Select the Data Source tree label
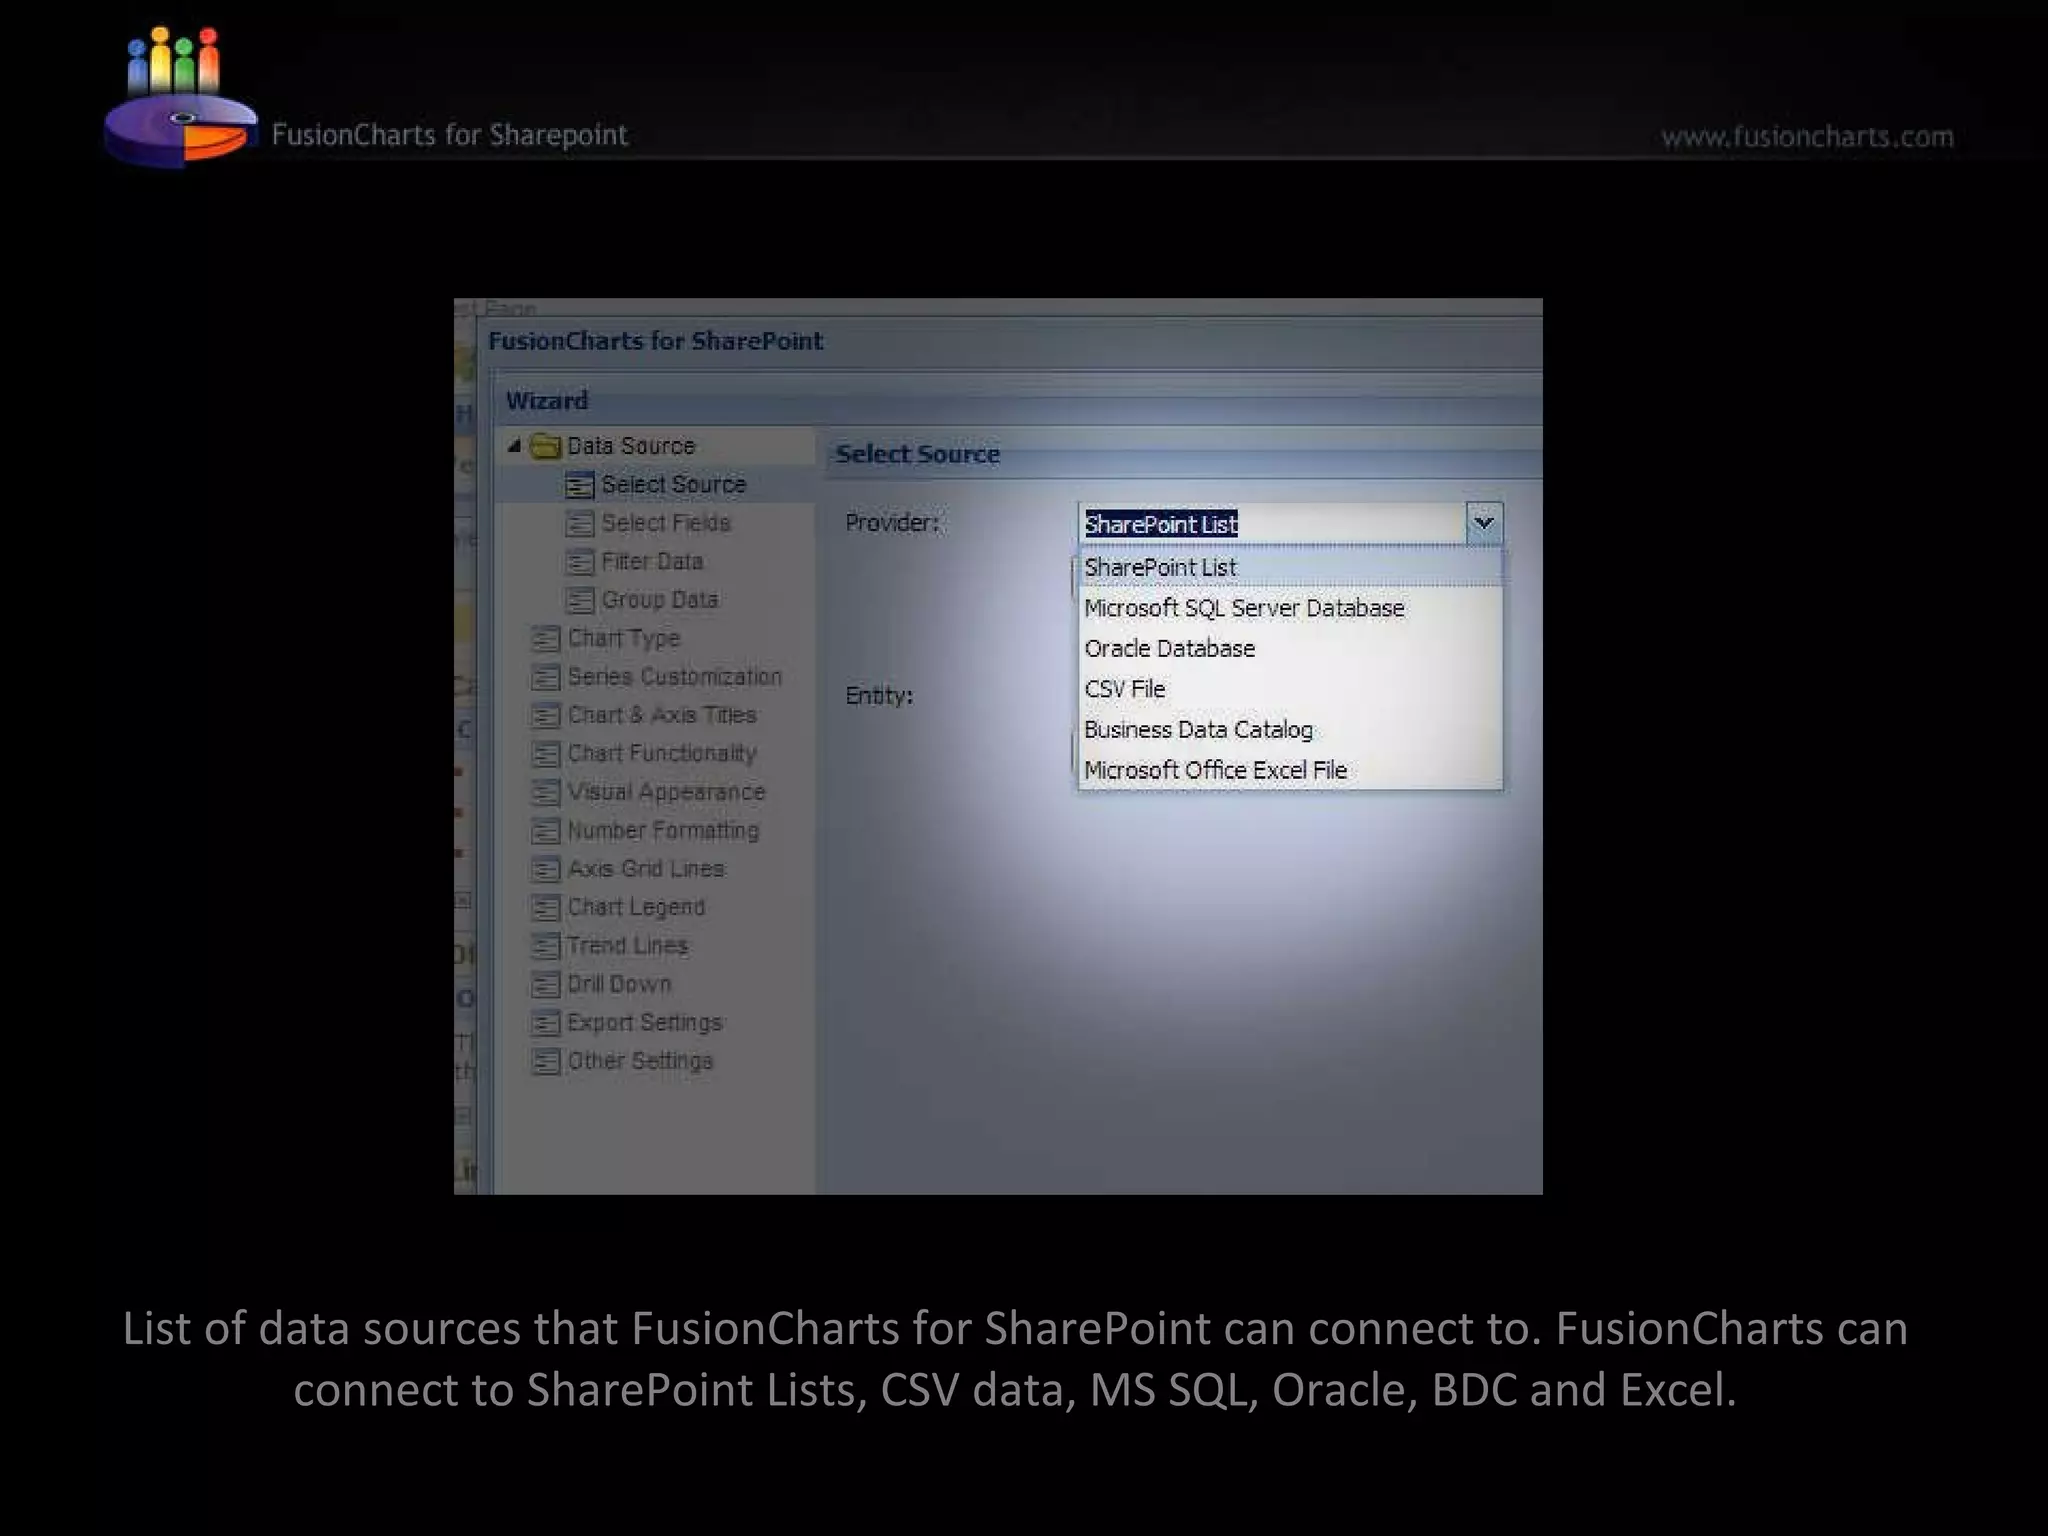This screenshot has height=1536, width=2048. (631, 445)
